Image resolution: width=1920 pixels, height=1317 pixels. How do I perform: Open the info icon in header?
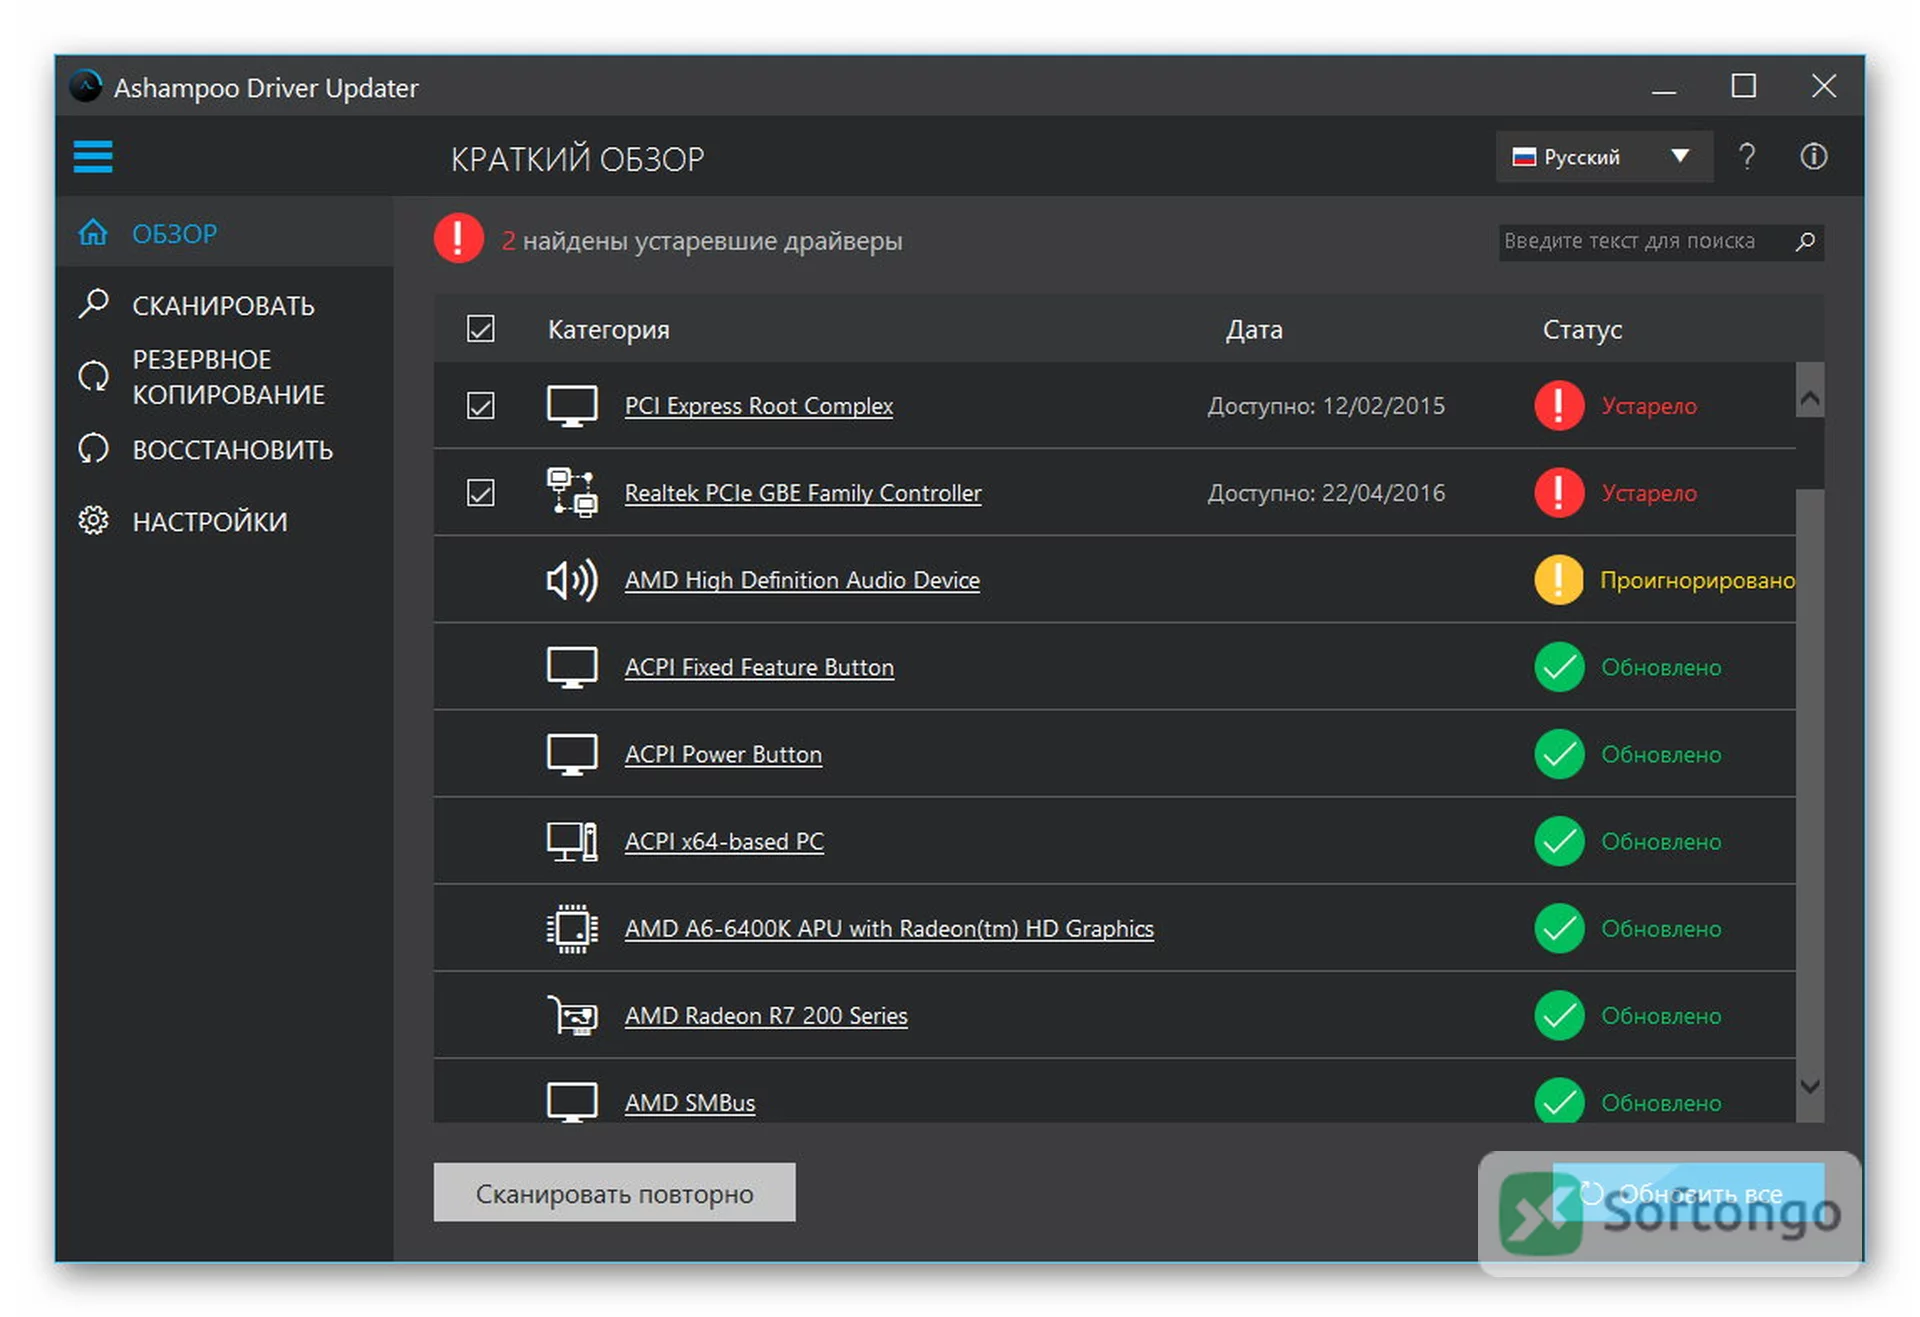tap(1813, 157)
